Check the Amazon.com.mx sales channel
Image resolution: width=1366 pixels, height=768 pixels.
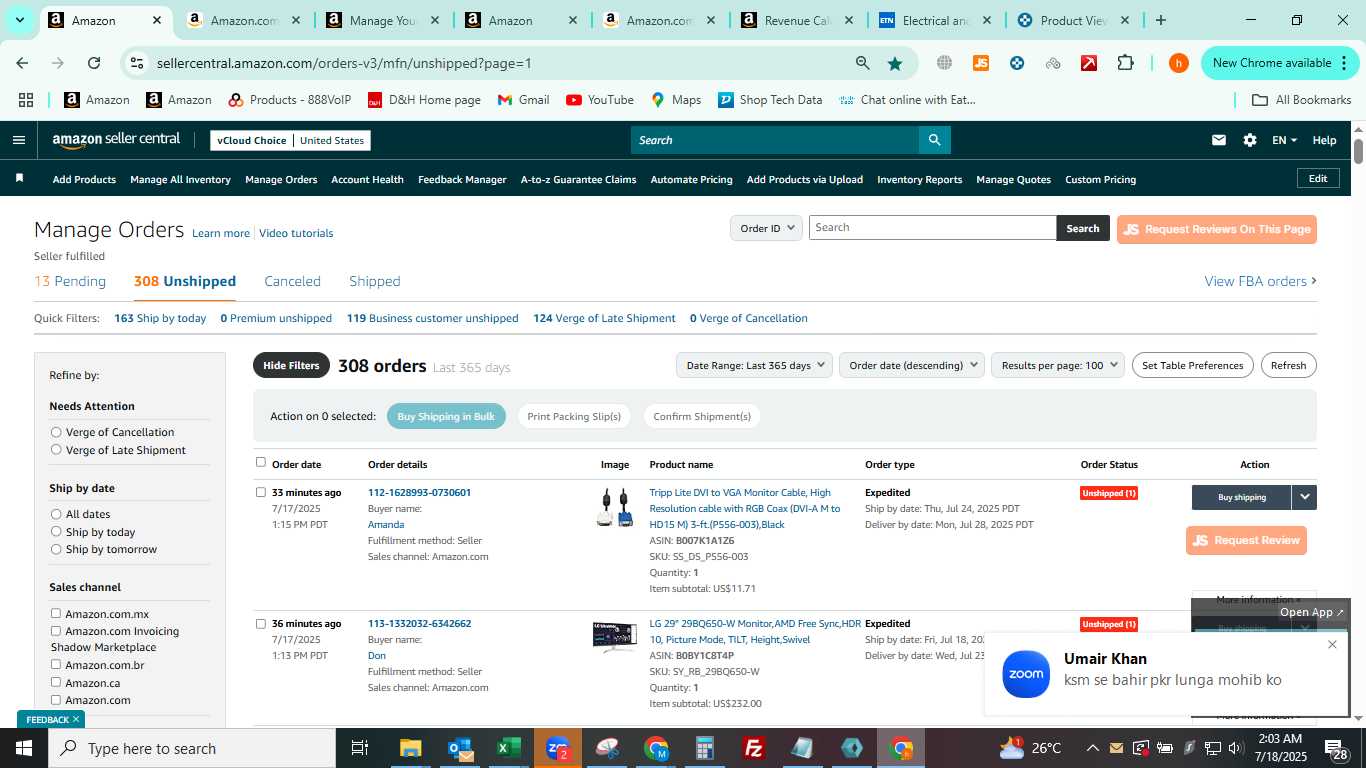(x=56, y=613)
